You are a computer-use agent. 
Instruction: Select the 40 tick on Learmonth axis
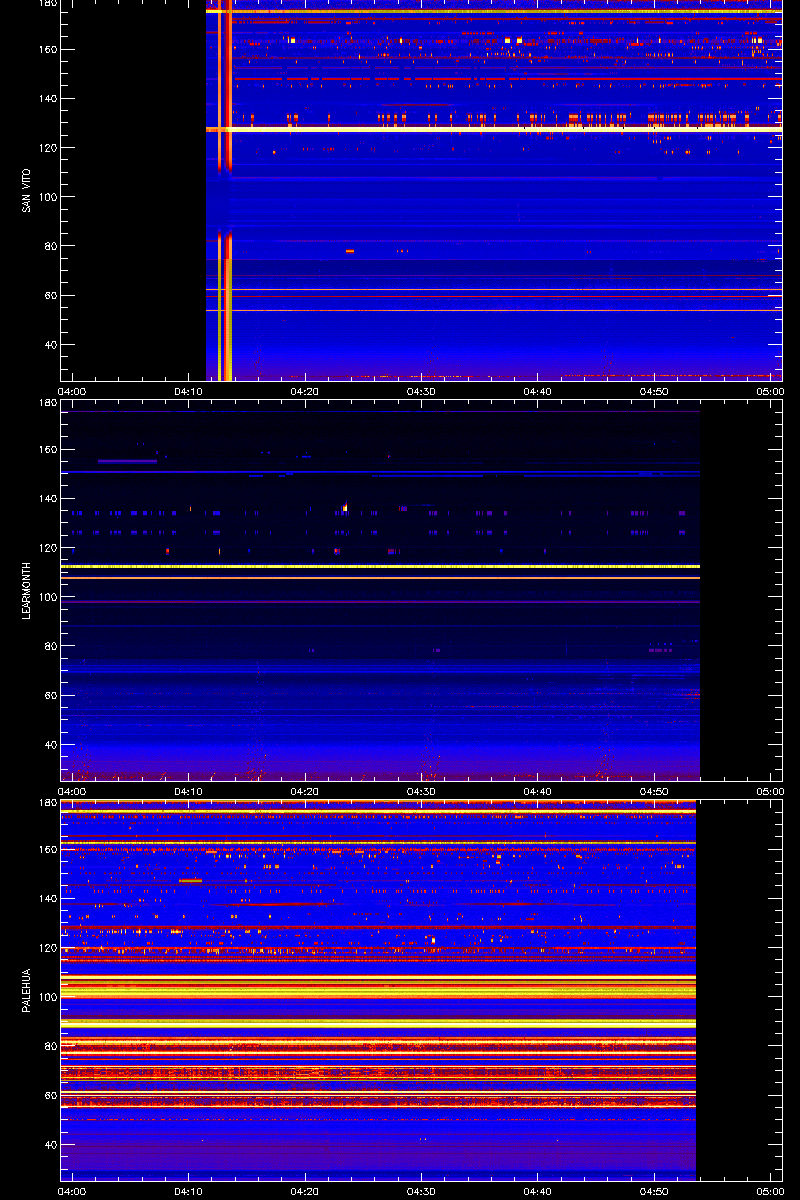point(50,745)
